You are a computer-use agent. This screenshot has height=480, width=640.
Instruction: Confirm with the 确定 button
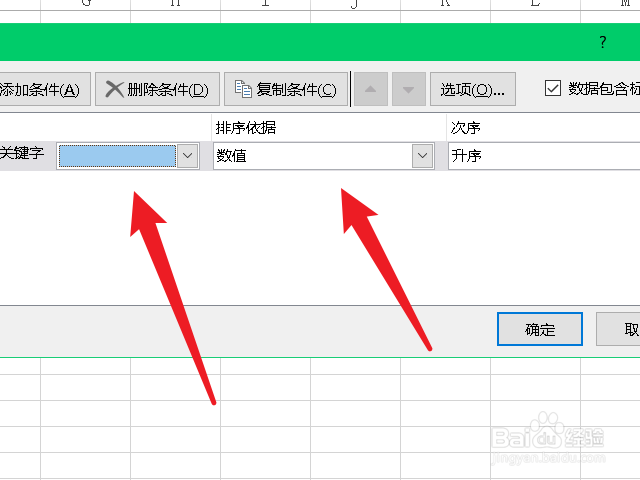pos(540,329)
